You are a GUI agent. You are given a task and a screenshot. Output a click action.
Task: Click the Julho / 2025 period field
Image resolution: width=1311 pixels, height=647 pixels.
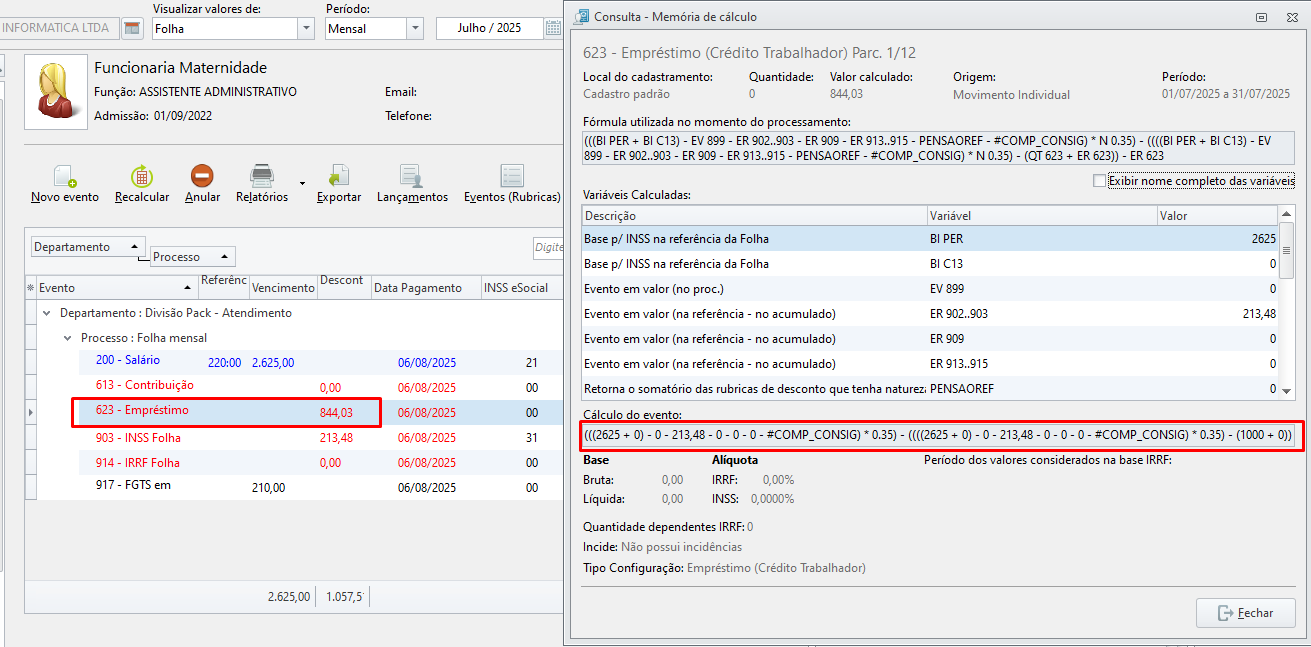click(x=490, y=29)
